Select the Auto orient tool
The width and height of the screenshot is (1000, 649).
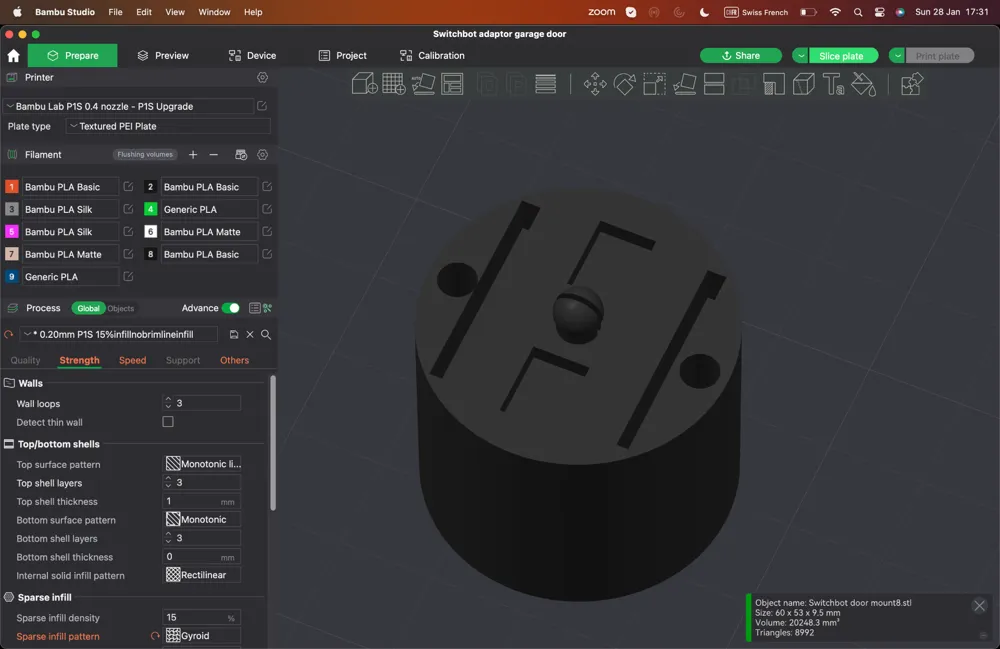(x=423, y=84)
